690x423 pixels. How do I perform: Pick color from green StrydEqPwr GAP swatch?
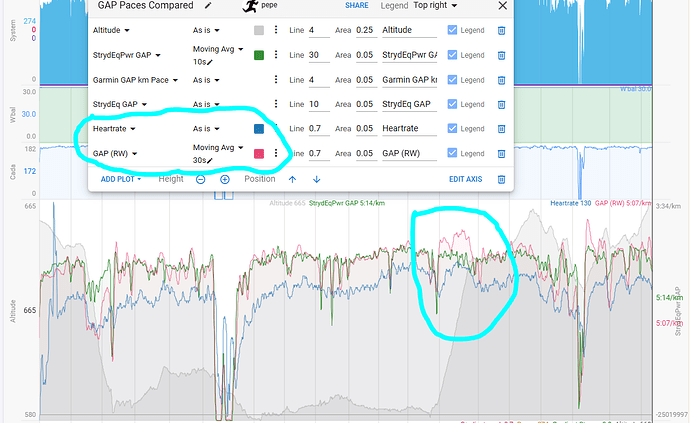click(x=259, y=55)
